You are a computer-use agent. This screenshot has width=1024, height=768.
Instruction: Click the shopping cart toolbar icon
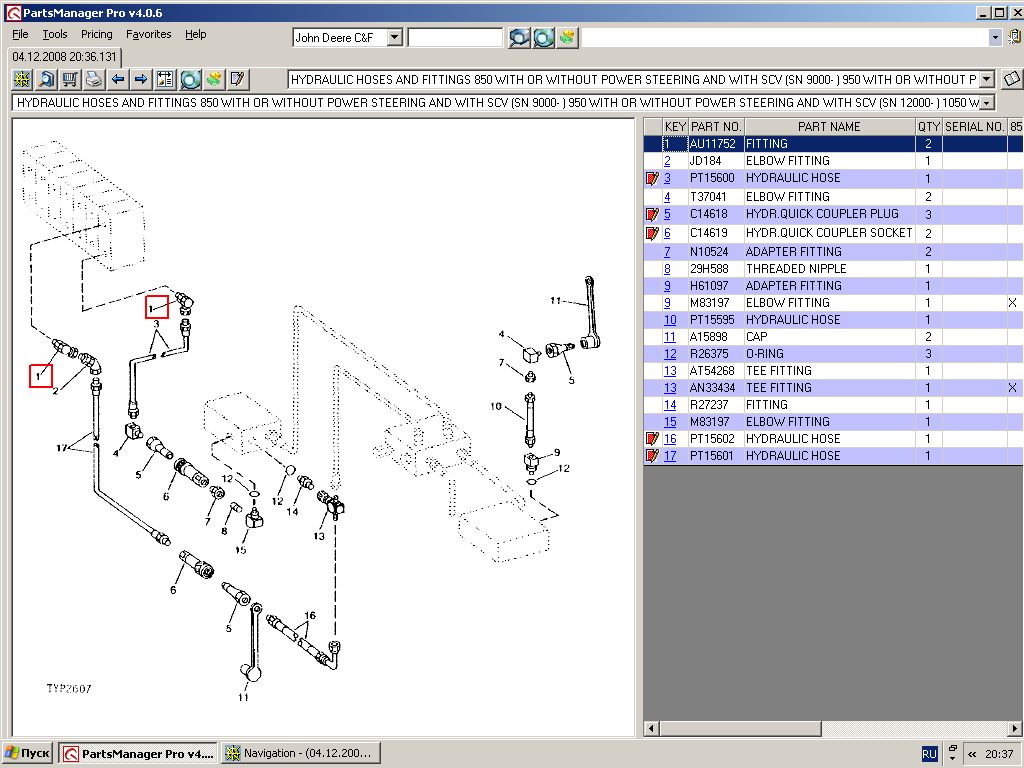(x=70, y=79)
